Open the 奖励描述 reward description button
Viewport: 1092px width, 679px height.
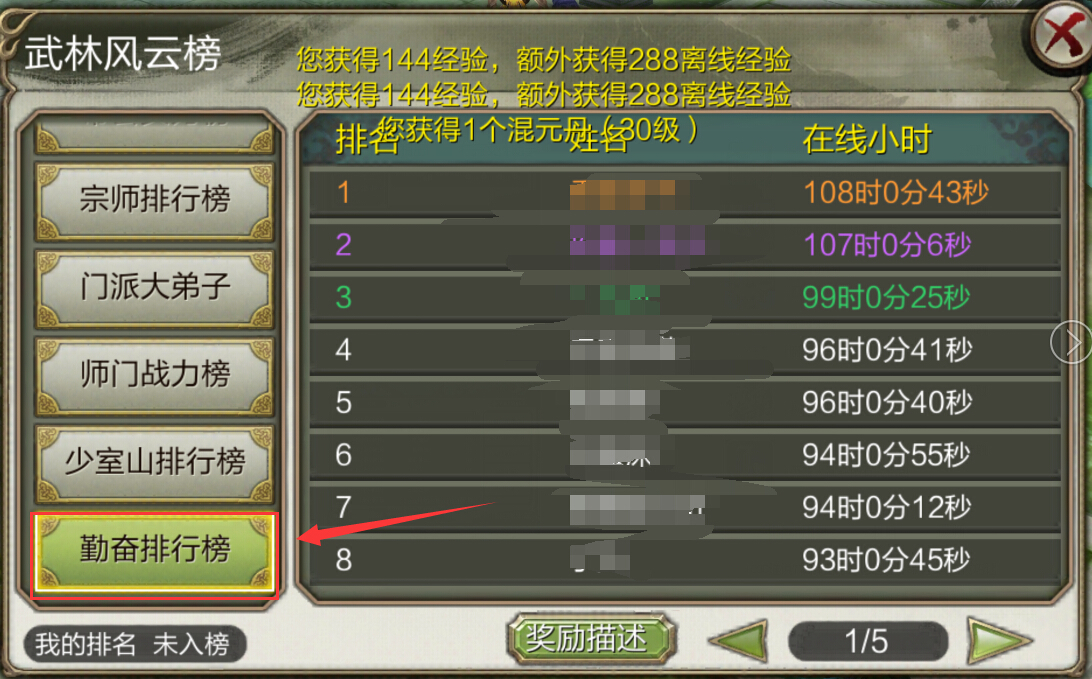591,638
